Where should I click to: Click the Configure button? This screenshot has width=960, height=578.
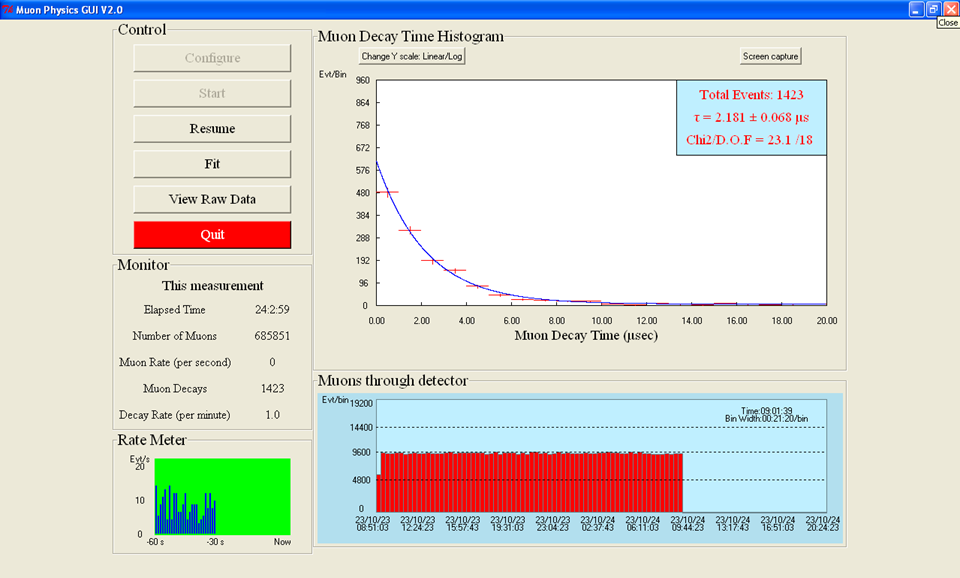212,58
